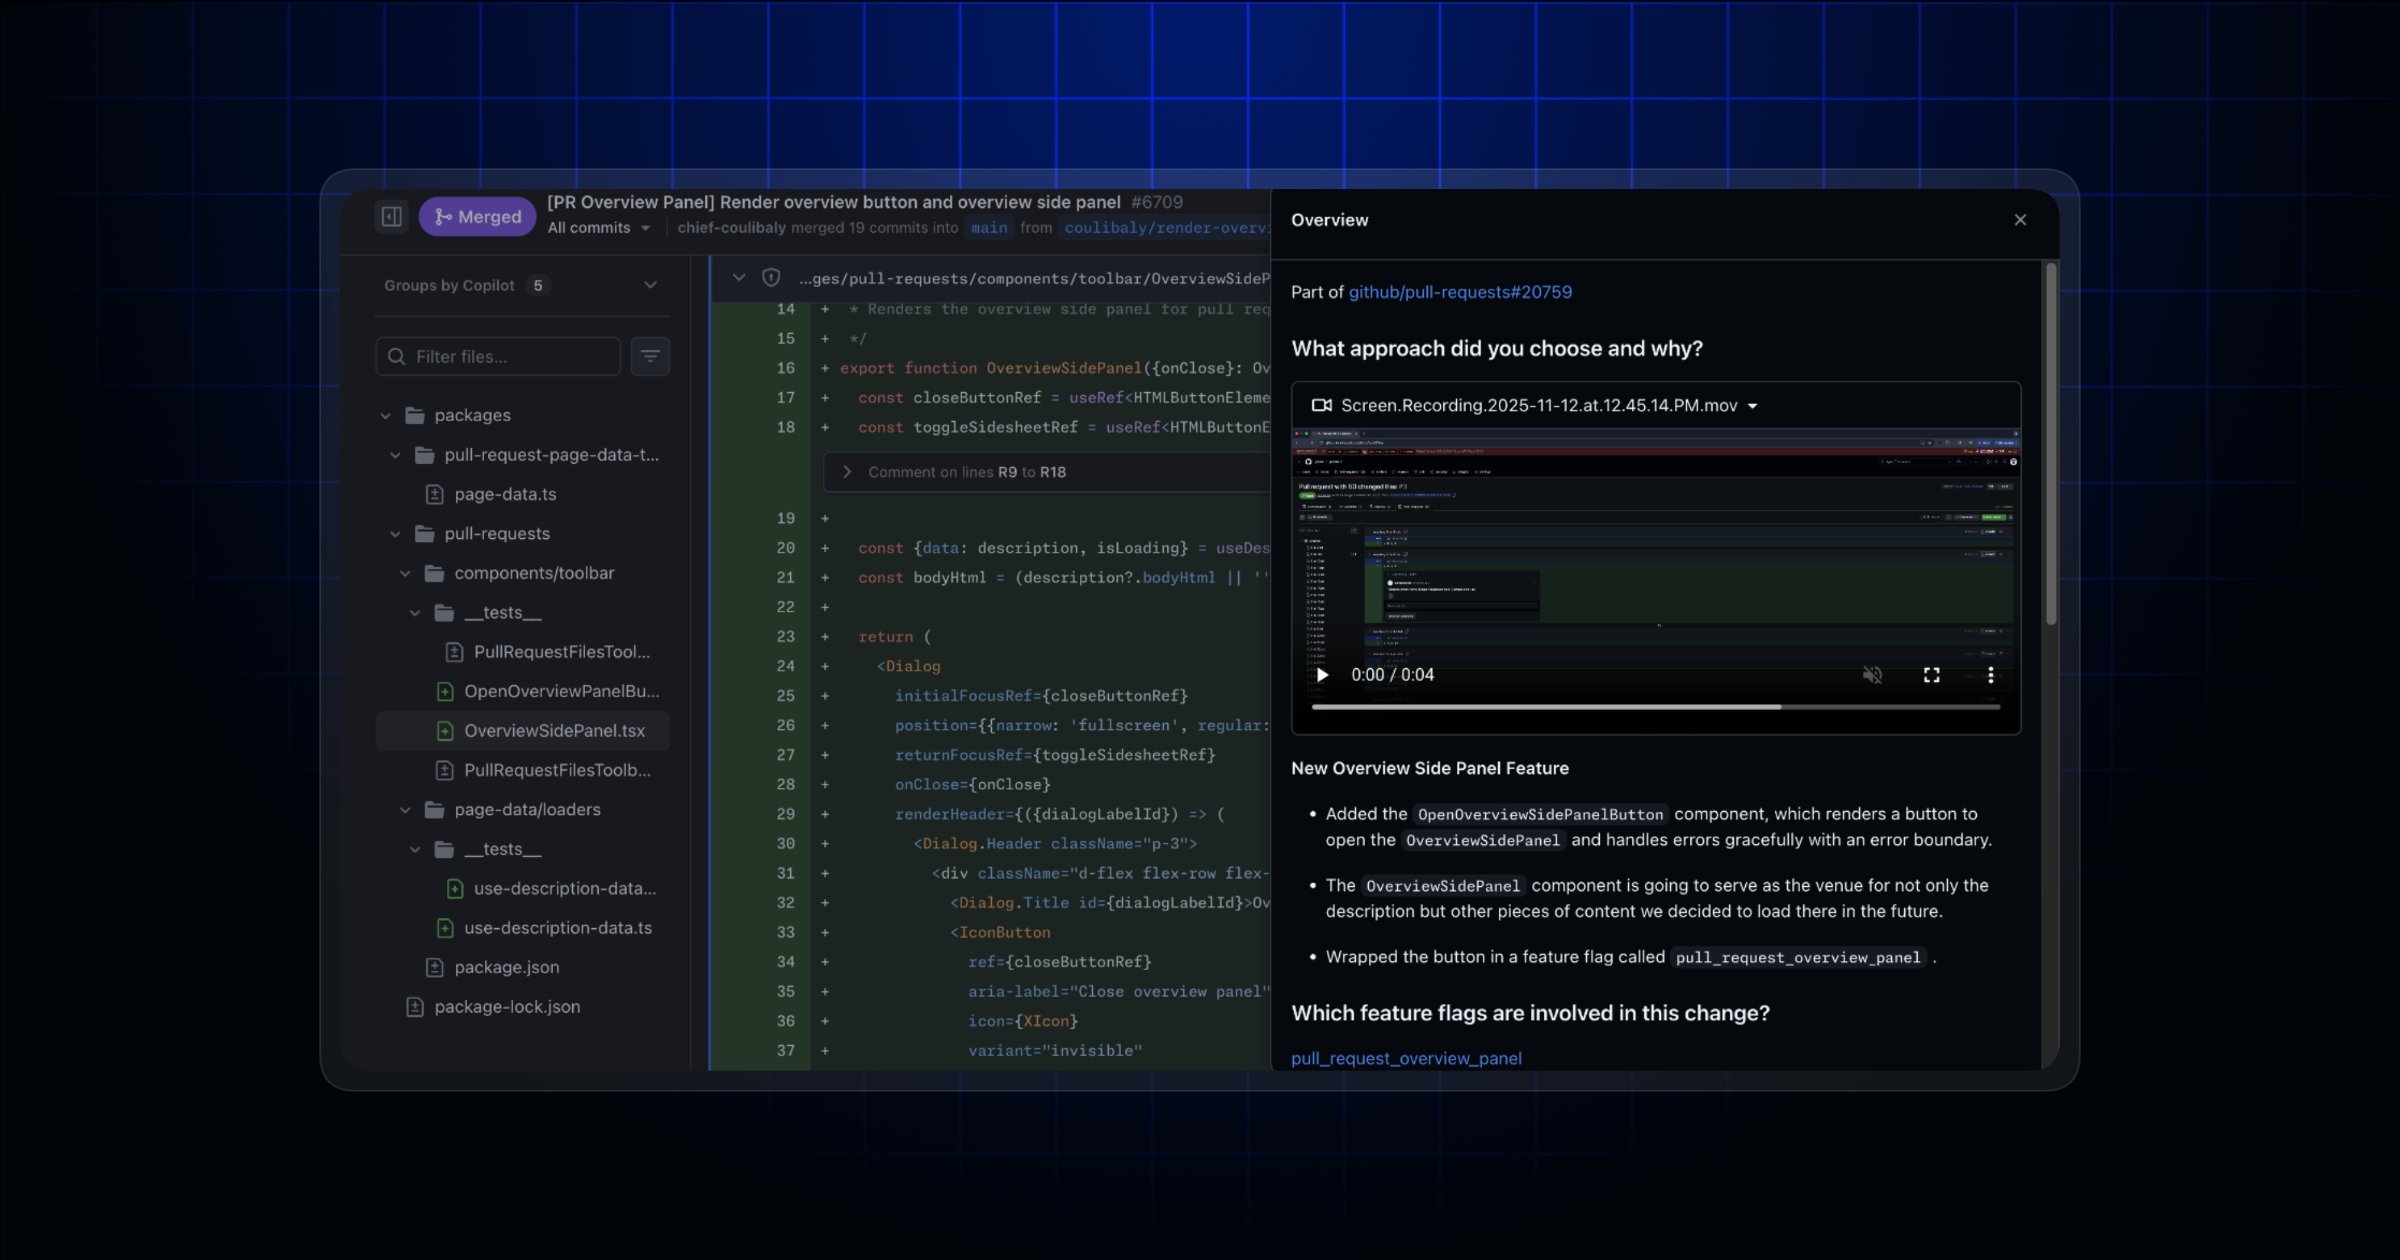Click the shield icon on the diff header
Screen dimensions: 2400x1260
[770, 278]
